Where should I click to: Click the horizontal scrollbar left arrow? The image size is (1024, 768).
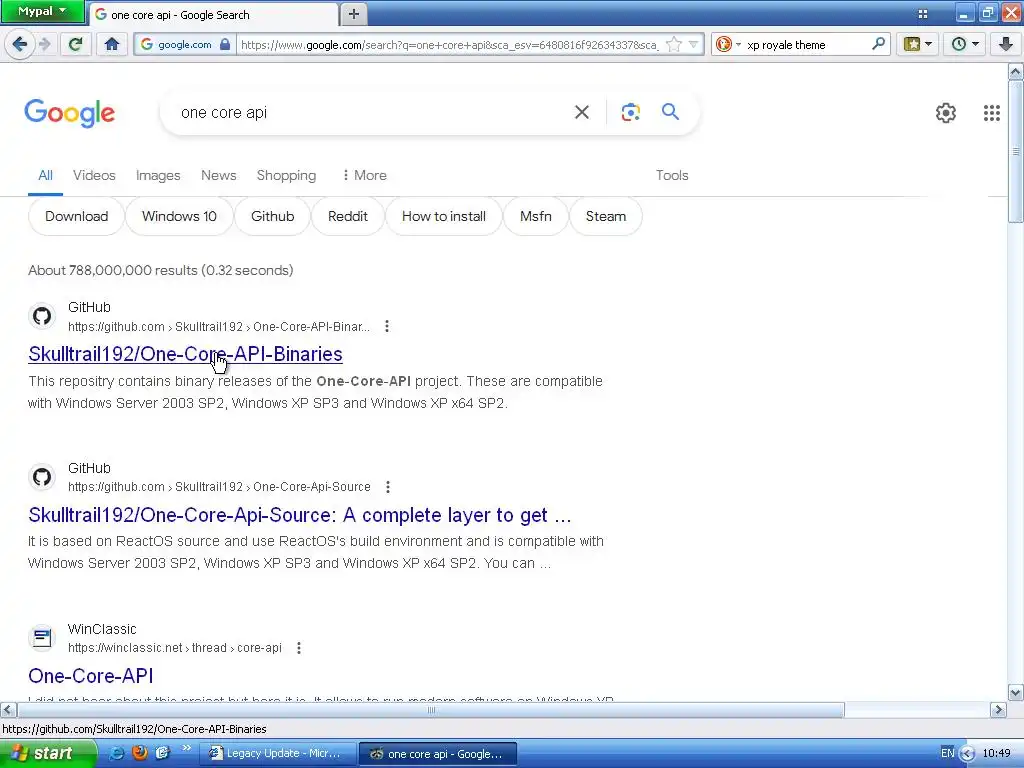(x=8, y=709)
